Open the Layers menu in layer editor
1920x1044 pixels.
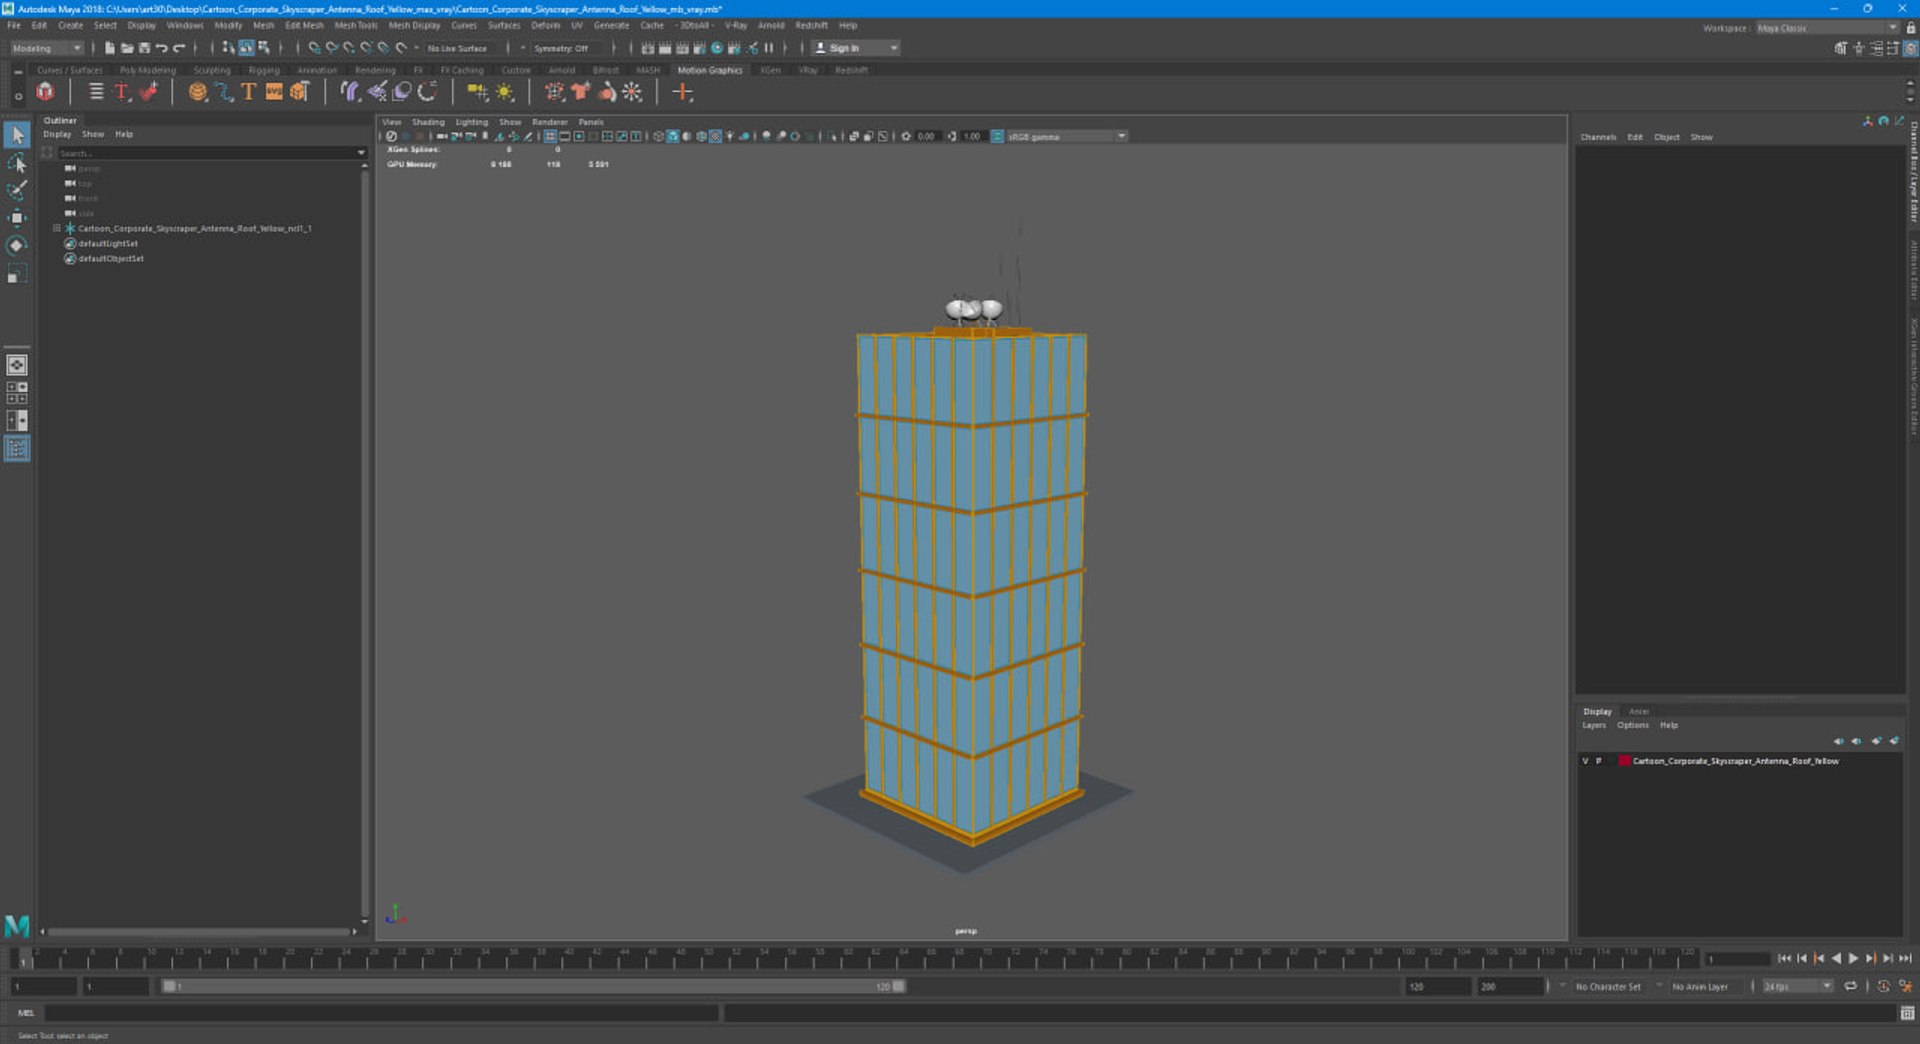point(1594,725)
